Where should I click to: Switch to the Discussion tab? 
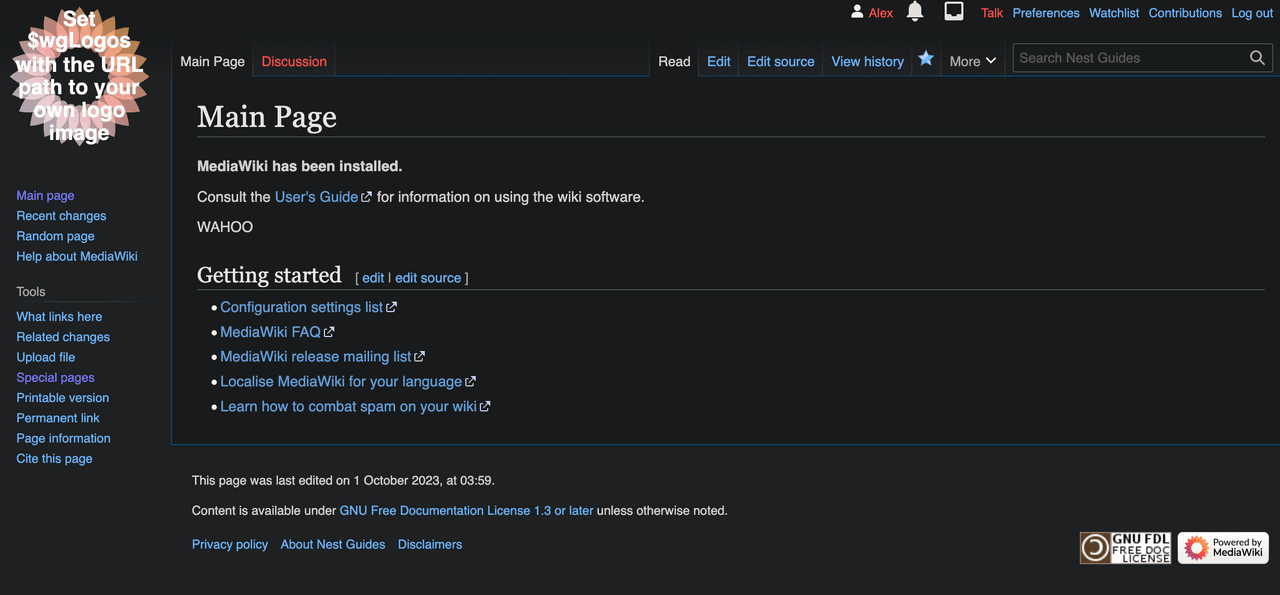coord(294,61)
